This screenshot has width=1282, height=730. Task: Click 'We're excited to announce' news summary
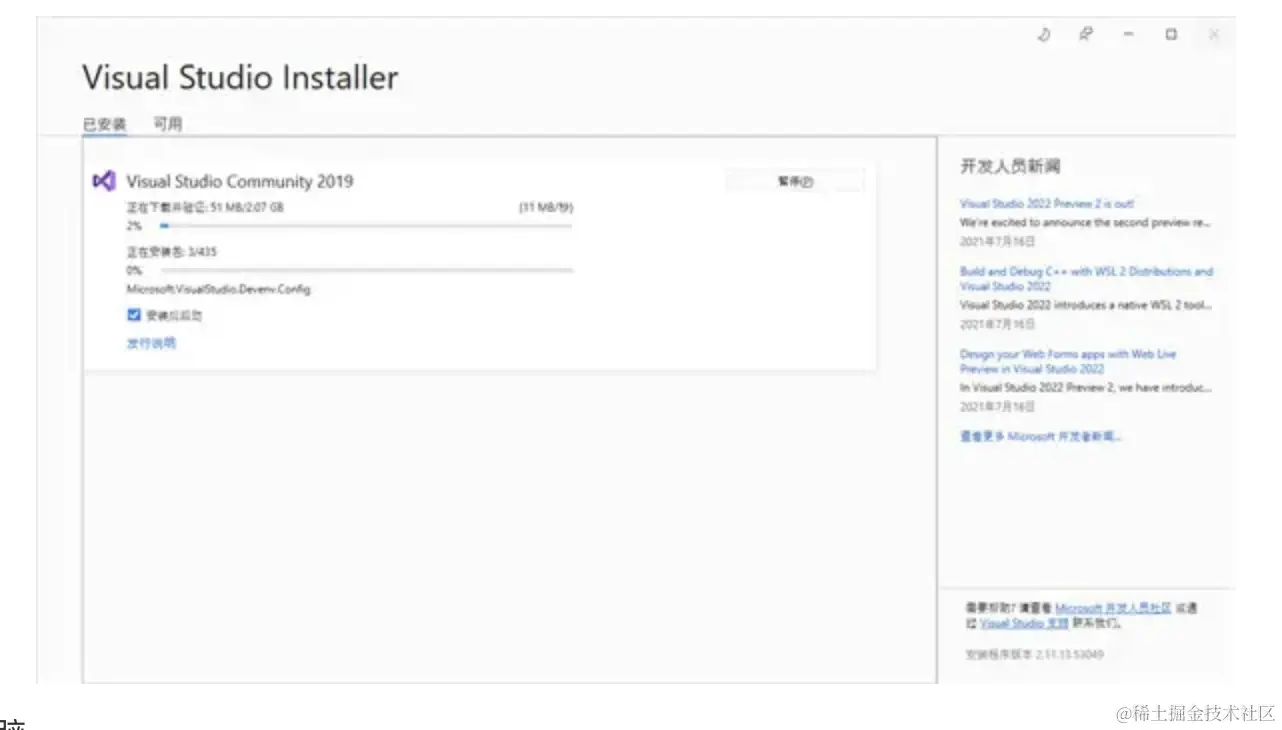(1085, 222)
